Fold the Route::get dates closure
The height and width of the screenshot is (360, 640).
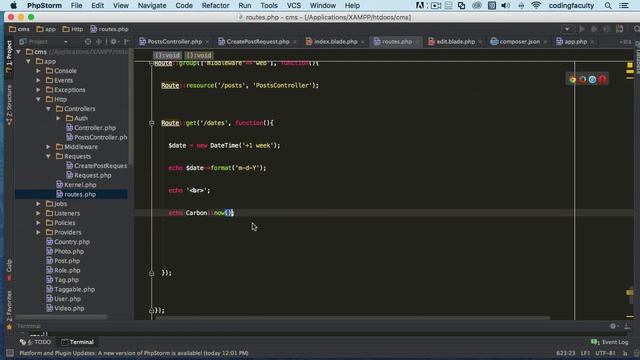[151, 123]
